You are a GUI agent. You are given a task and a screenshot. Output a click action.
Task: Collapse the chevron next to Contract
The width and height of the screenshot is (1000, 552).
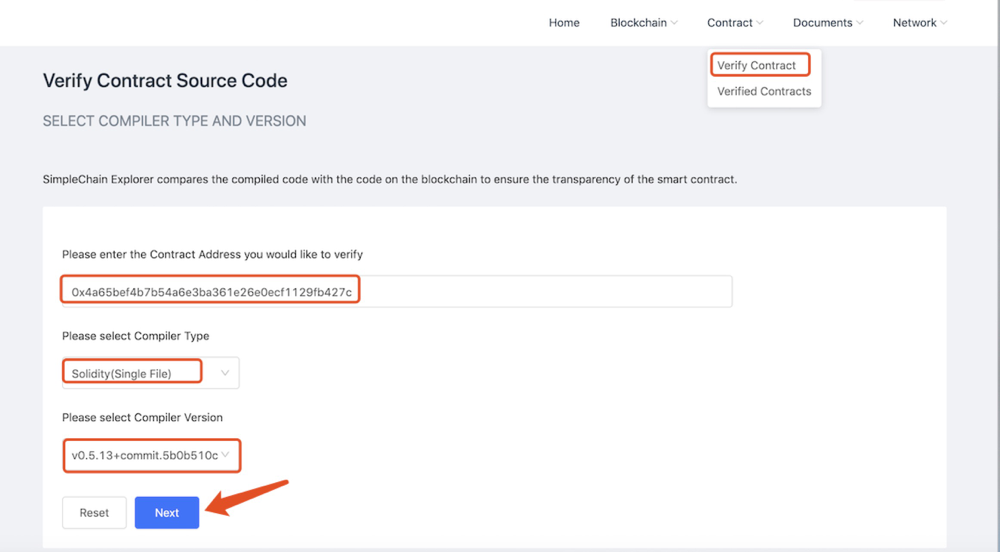click(760, 23)
